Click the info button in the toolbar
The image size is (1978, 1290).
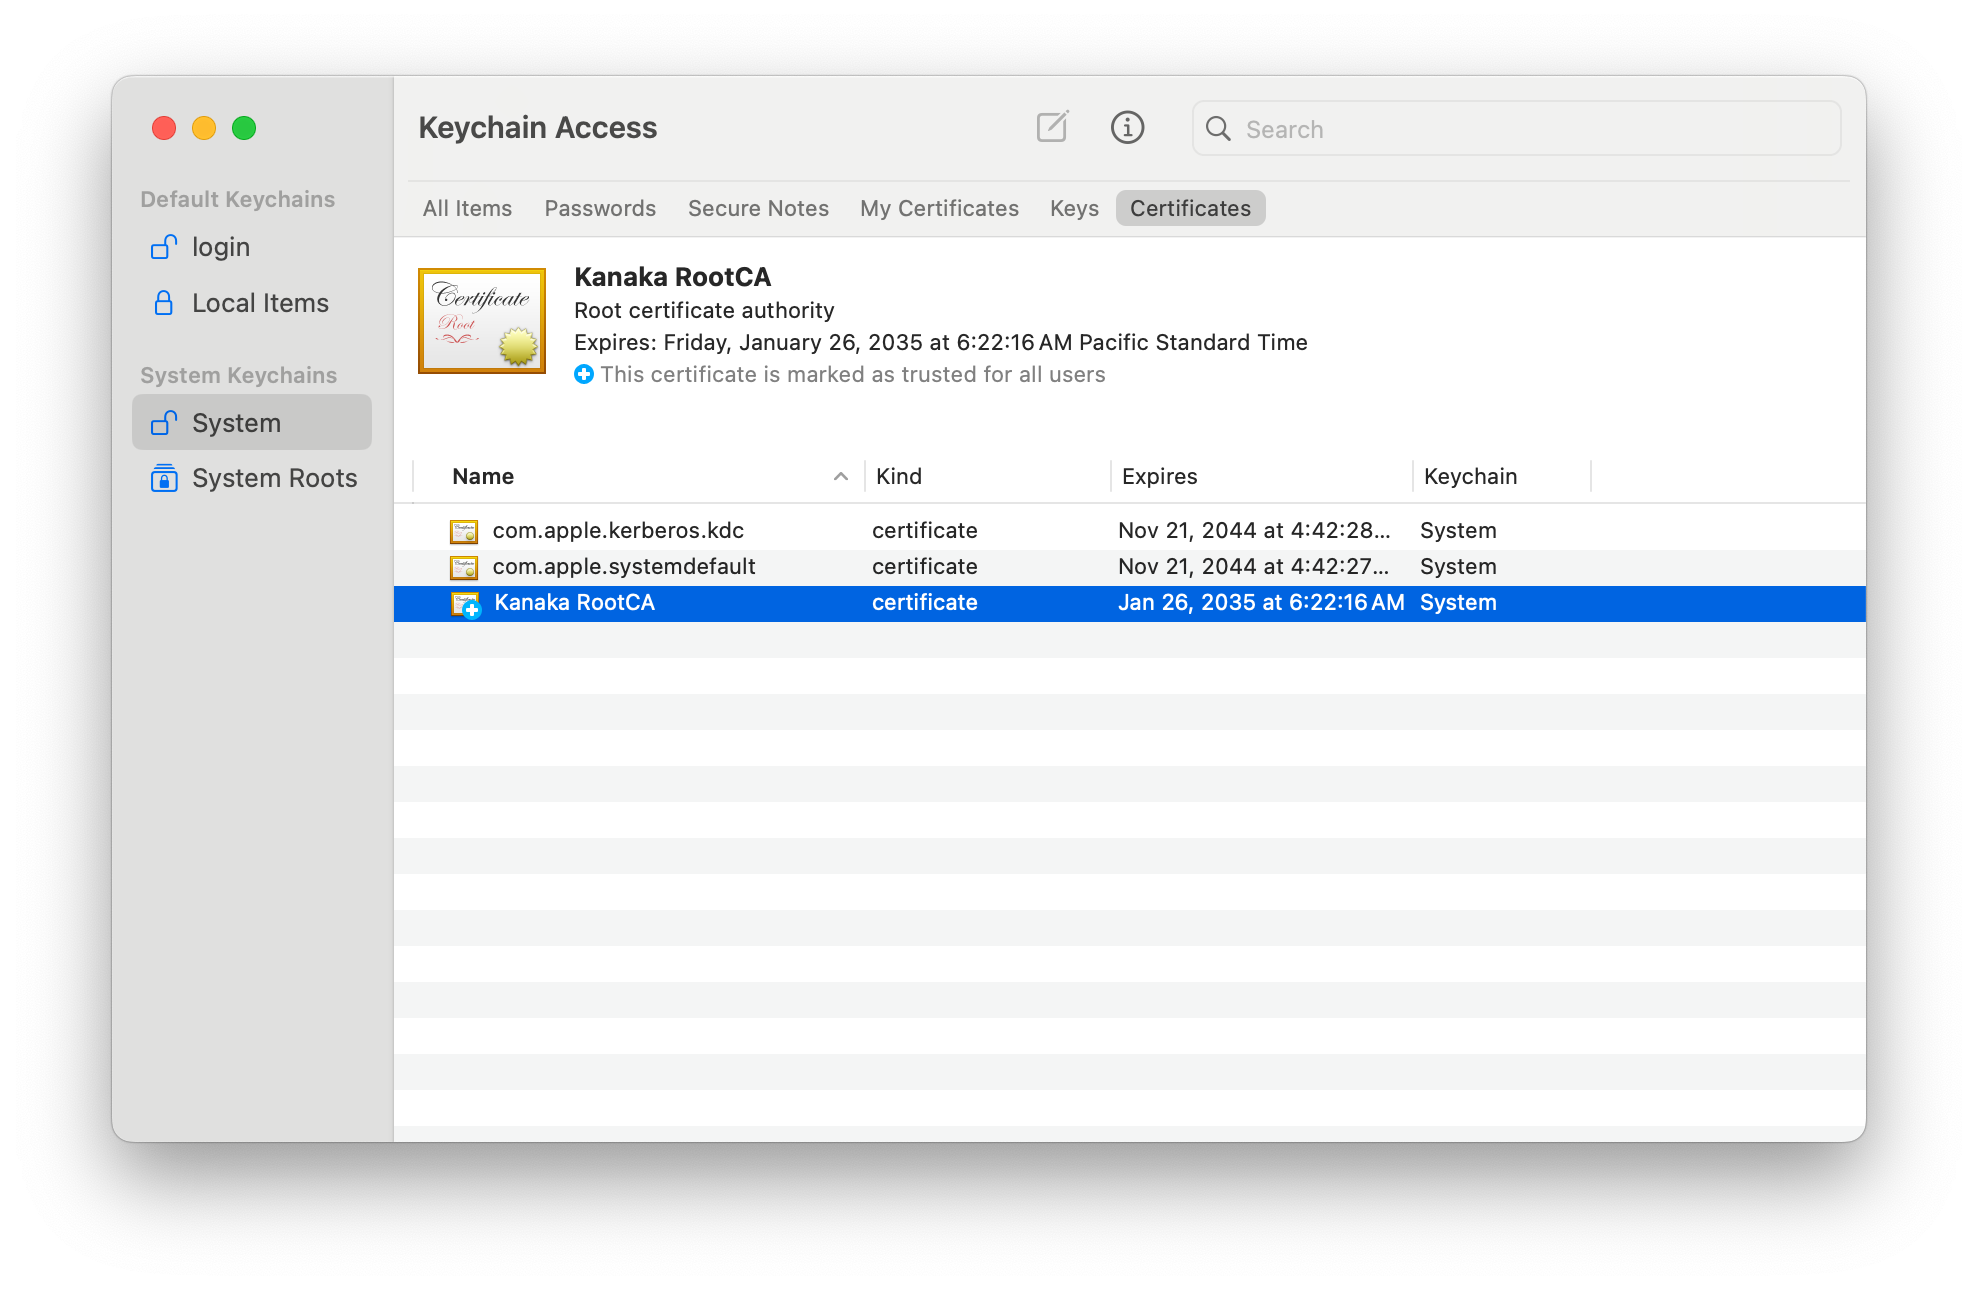(x=1127, y=127)
